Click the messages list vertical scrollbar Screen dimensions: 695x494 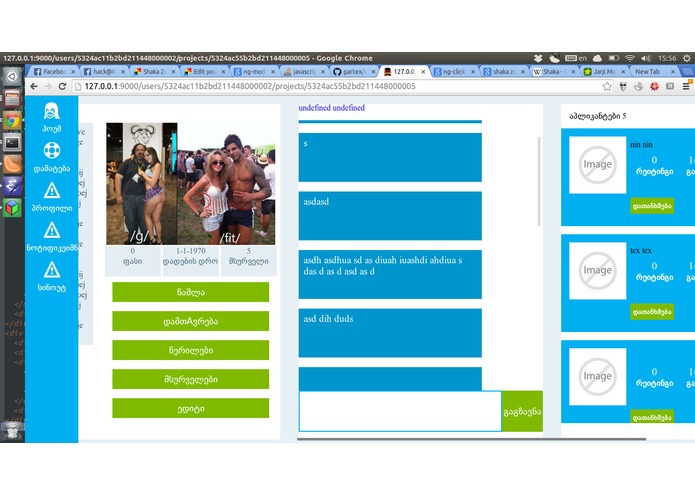coord(539,182)
